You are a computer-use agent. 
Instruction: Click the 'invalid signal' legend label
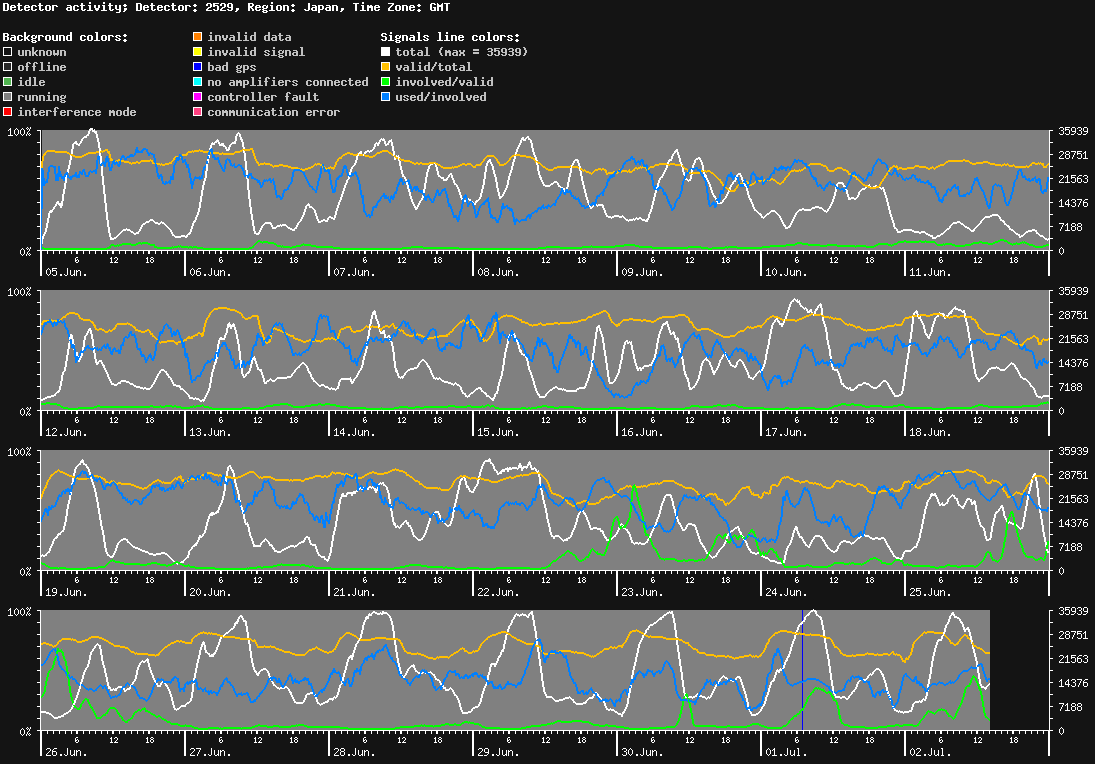click(256, 52)
